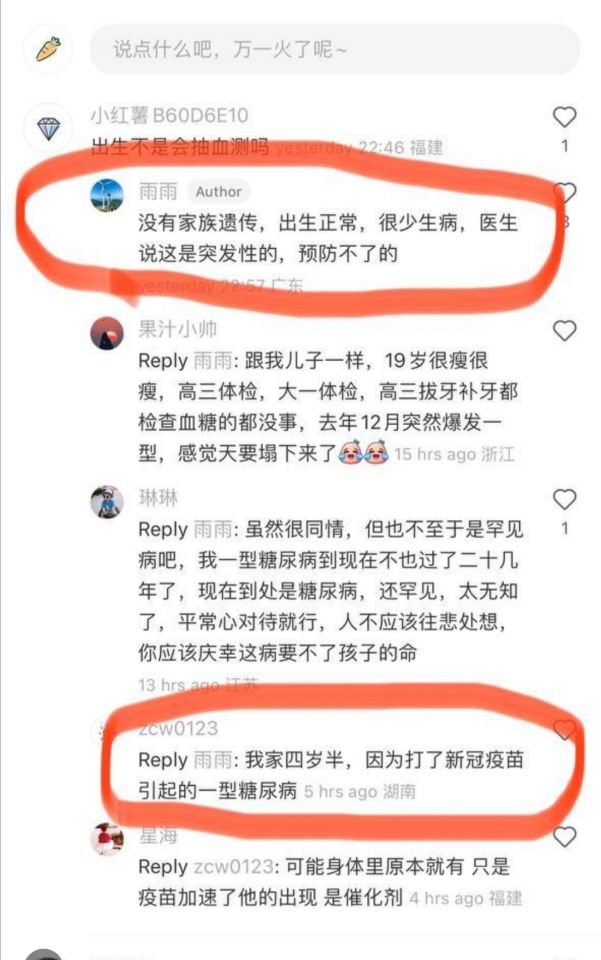
Task: Open 琳琳's profile avatar
Action: pos(107,502)
